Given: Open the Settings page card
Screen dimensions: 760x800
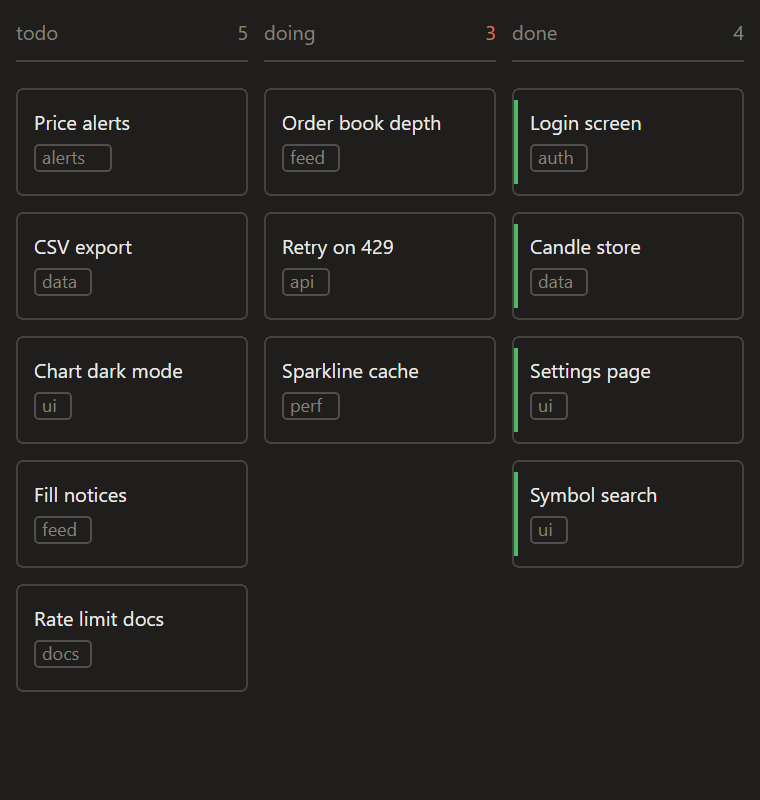Looking at the screenshot, I should (x=628, y=390).
